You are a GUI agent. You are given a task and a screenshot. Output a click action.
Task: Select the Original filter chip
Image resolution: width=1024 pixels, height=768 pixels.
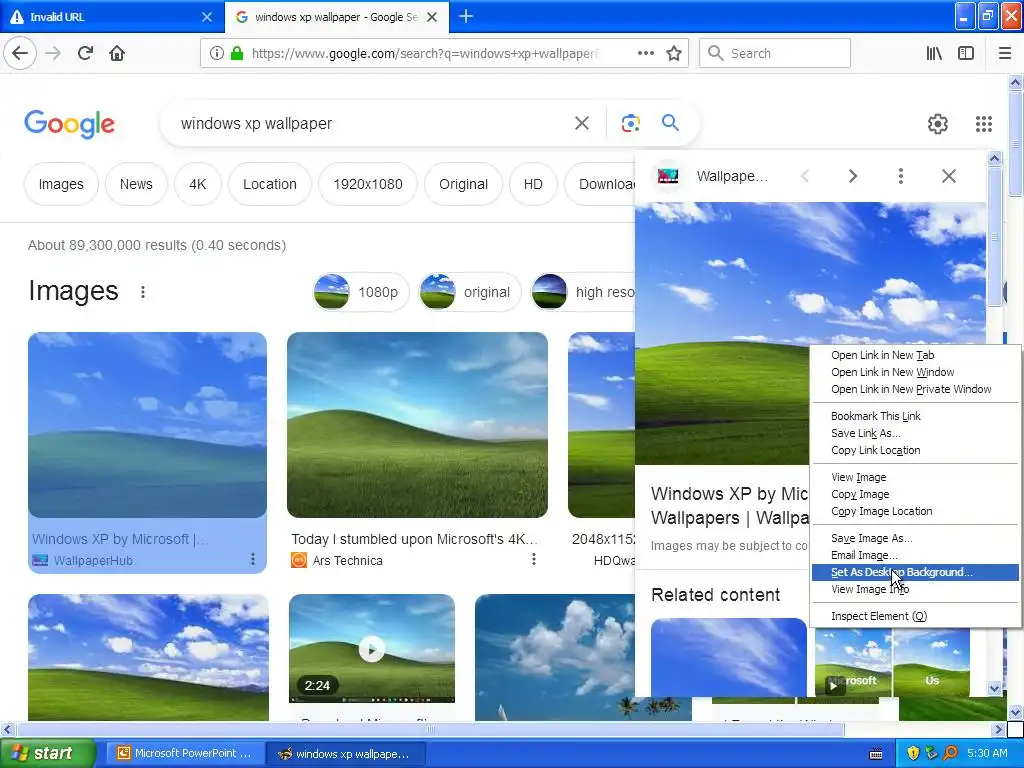pos(464,184)
